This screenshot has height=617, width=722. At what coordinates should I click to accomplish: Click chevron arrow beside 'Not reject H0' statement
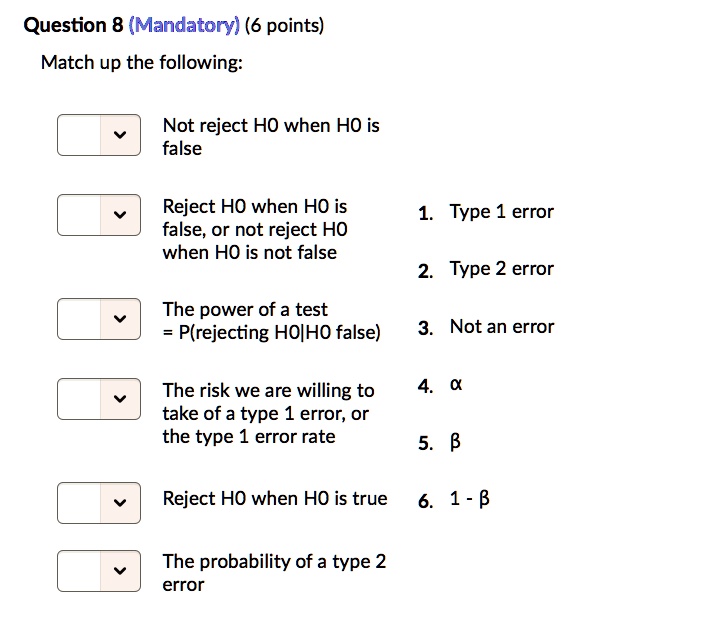(120, 135)
